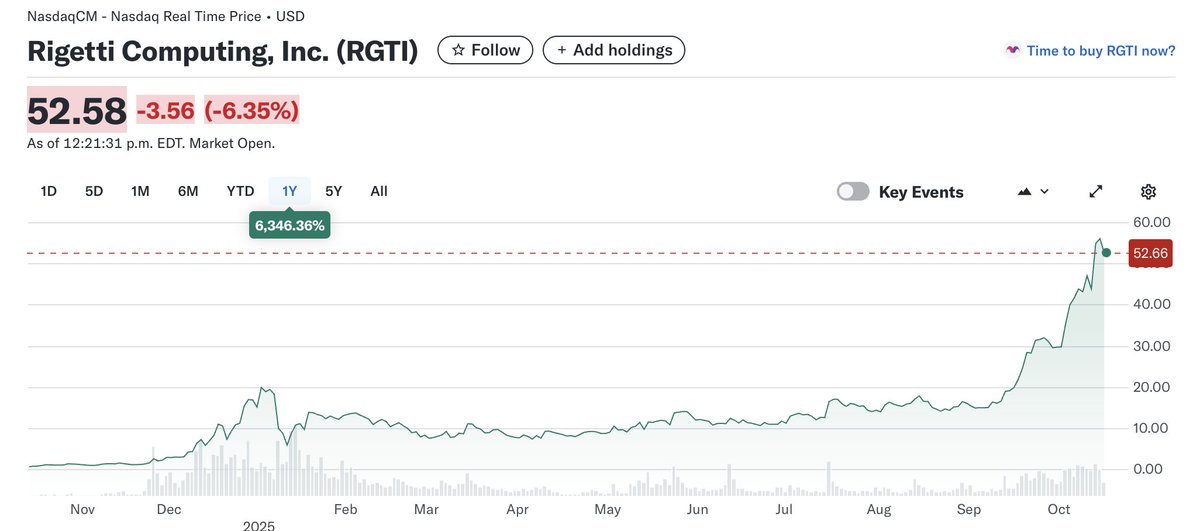Click the Nov month label
The height and width of the screenshot is (531, 1200).
coord(83,510)
